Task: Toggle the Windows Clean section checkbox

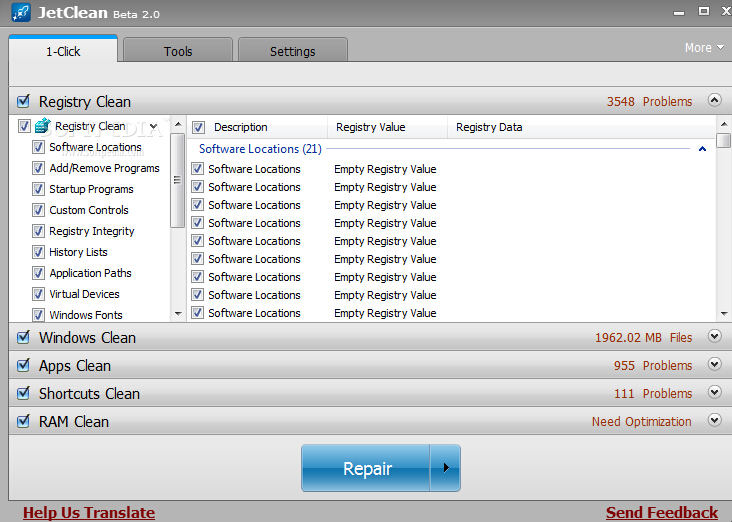Action: point(23,337)
